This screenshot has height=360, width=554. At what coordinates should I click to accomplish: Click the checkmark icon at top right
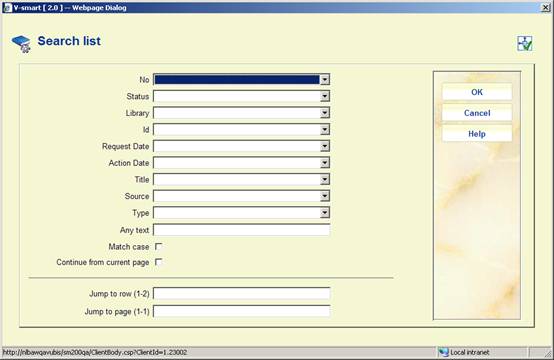click(x=525, y=44)
